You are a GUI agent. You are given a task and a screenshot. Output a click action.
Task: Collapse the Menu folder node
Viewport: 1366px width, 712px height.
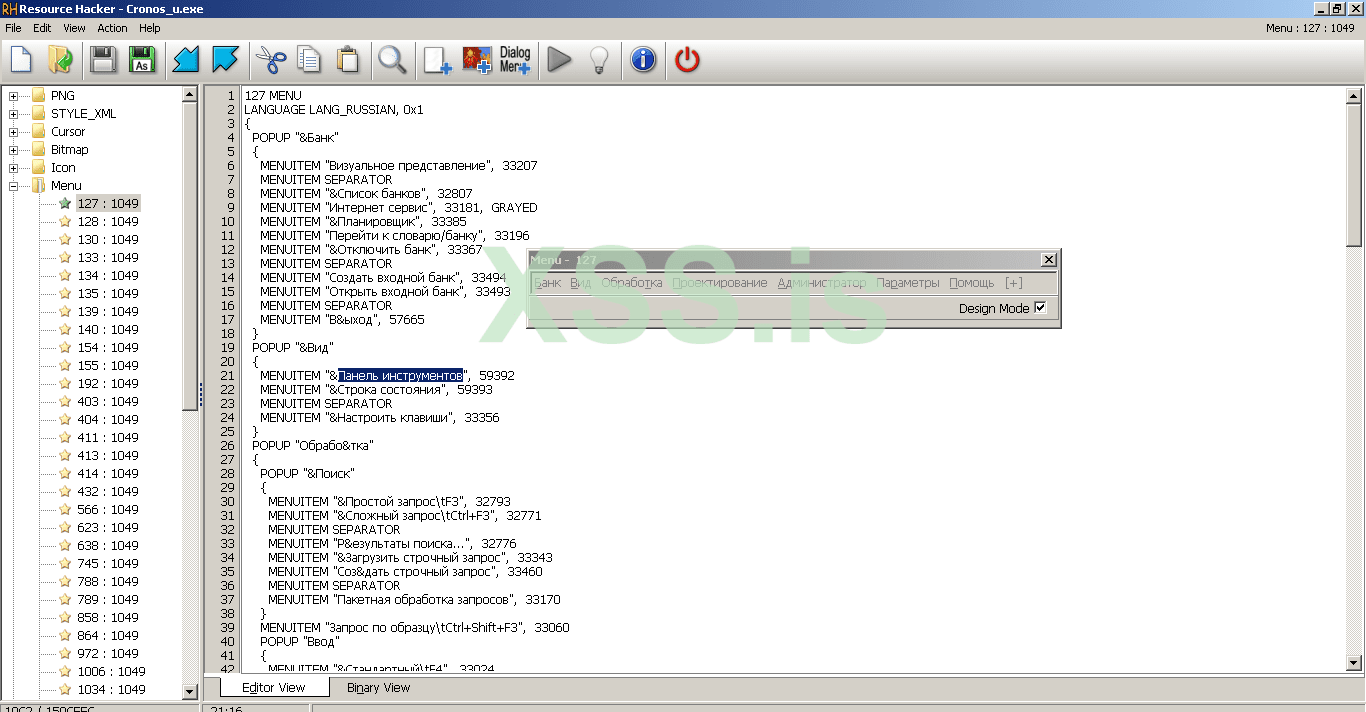[13, 186]
